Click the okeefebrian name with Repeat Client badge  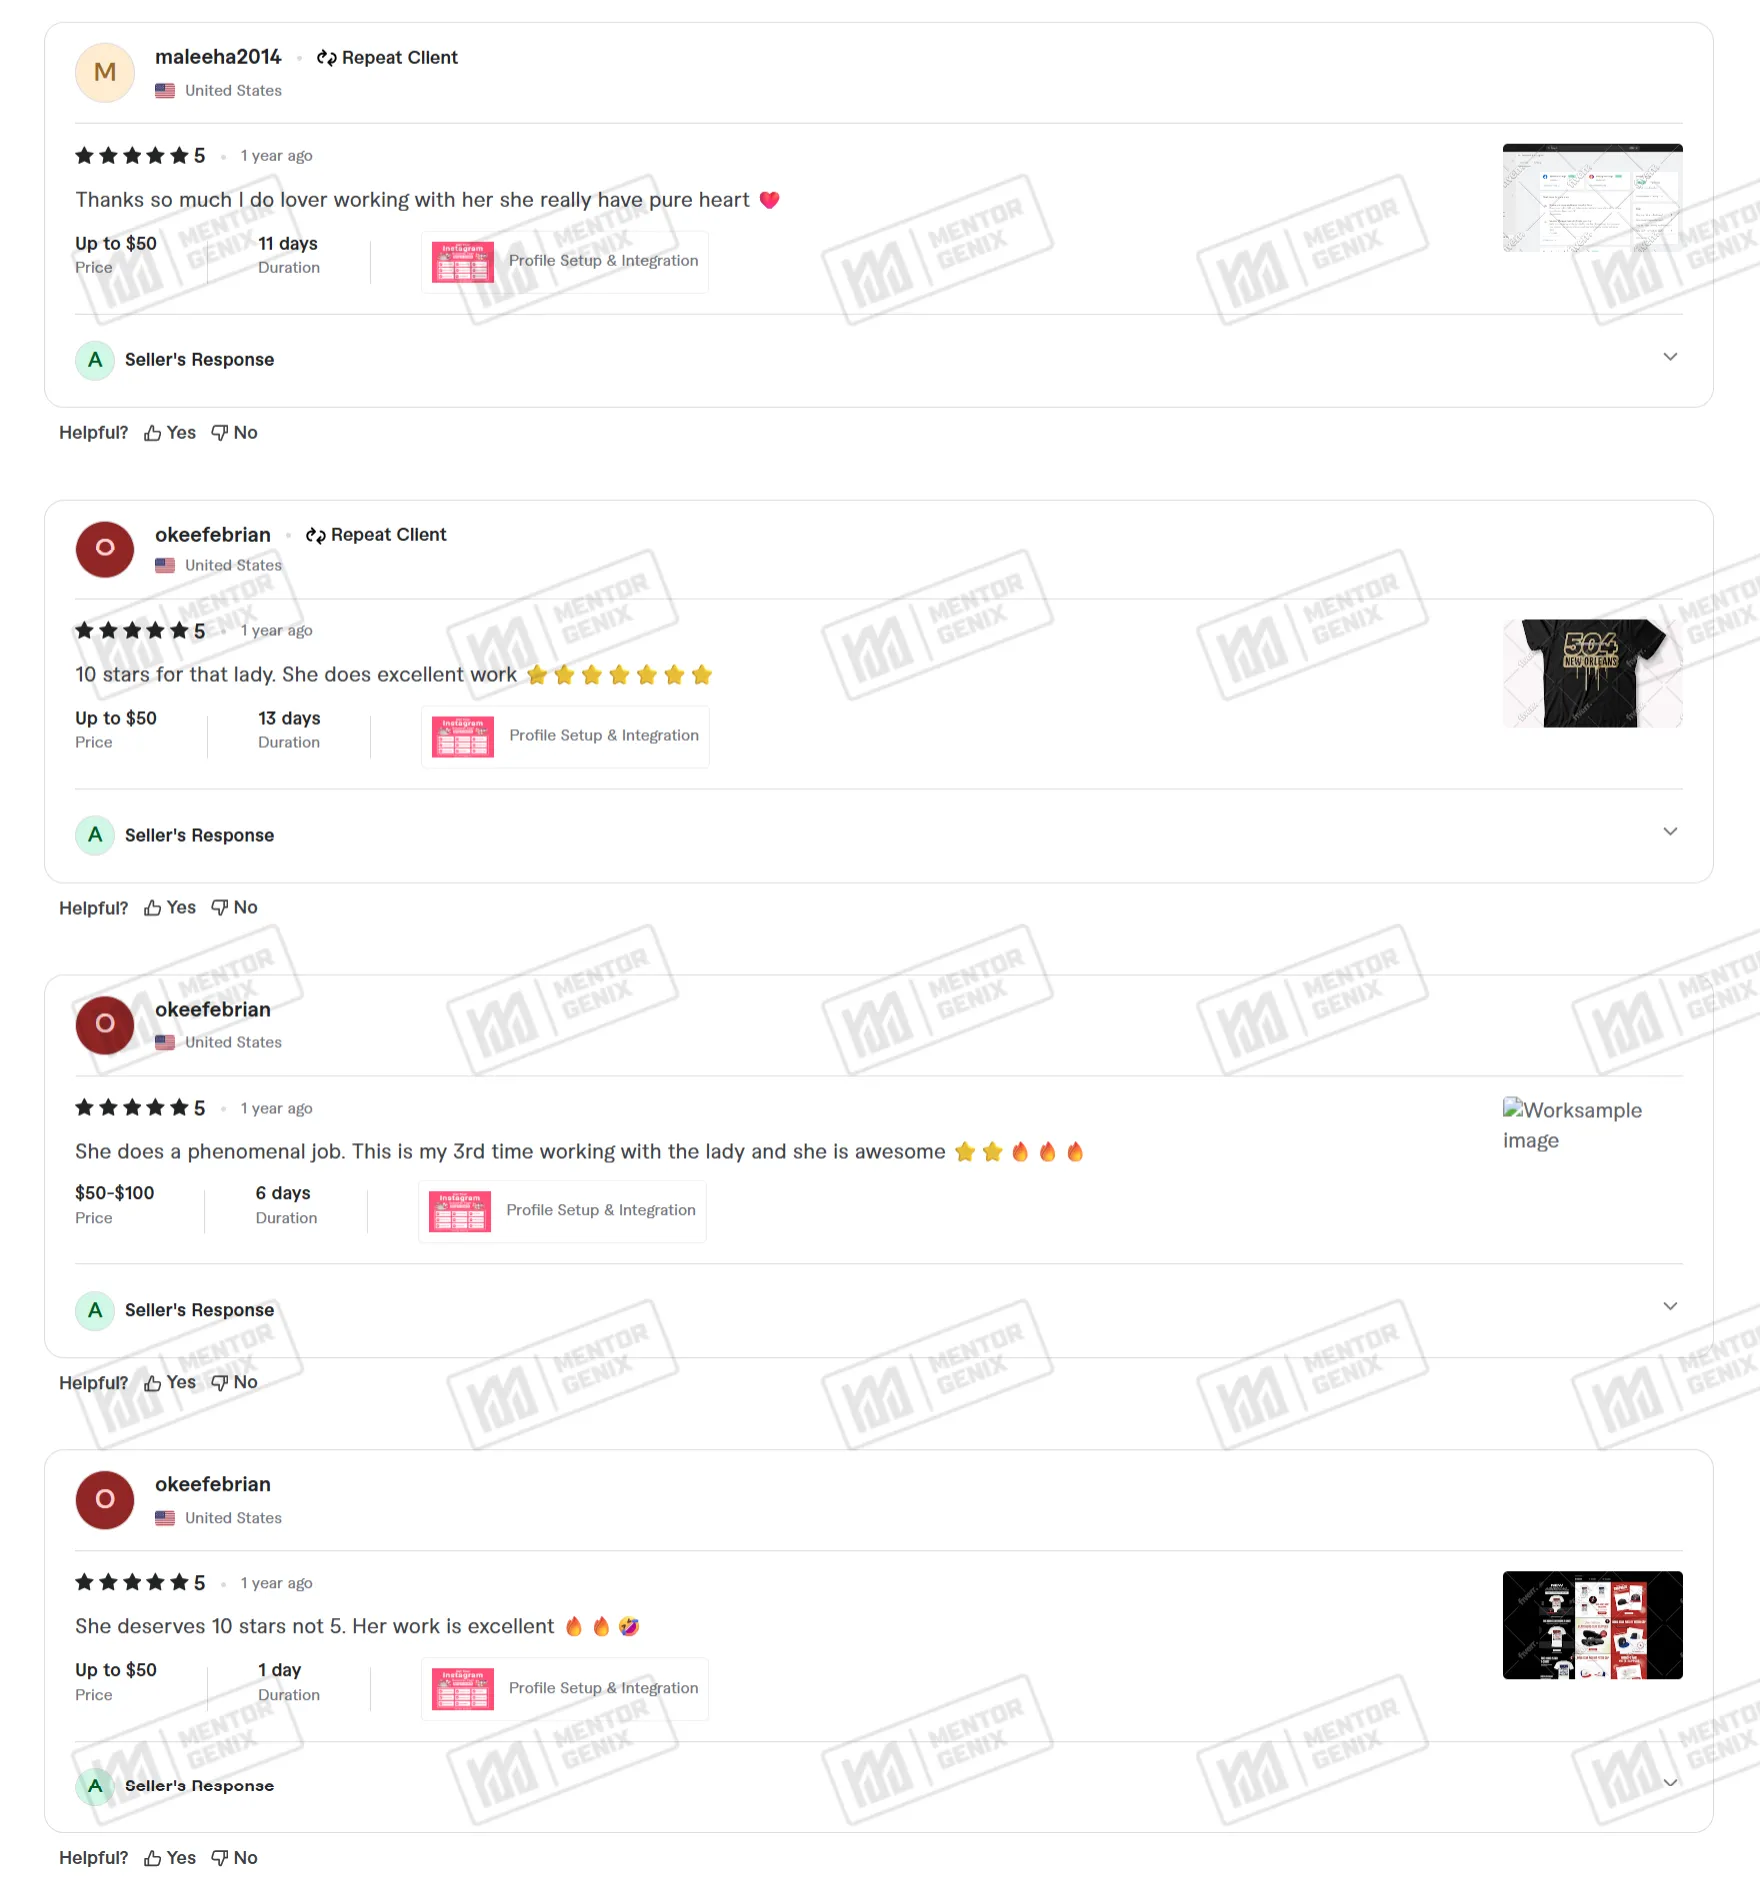(x=213, y=535)
